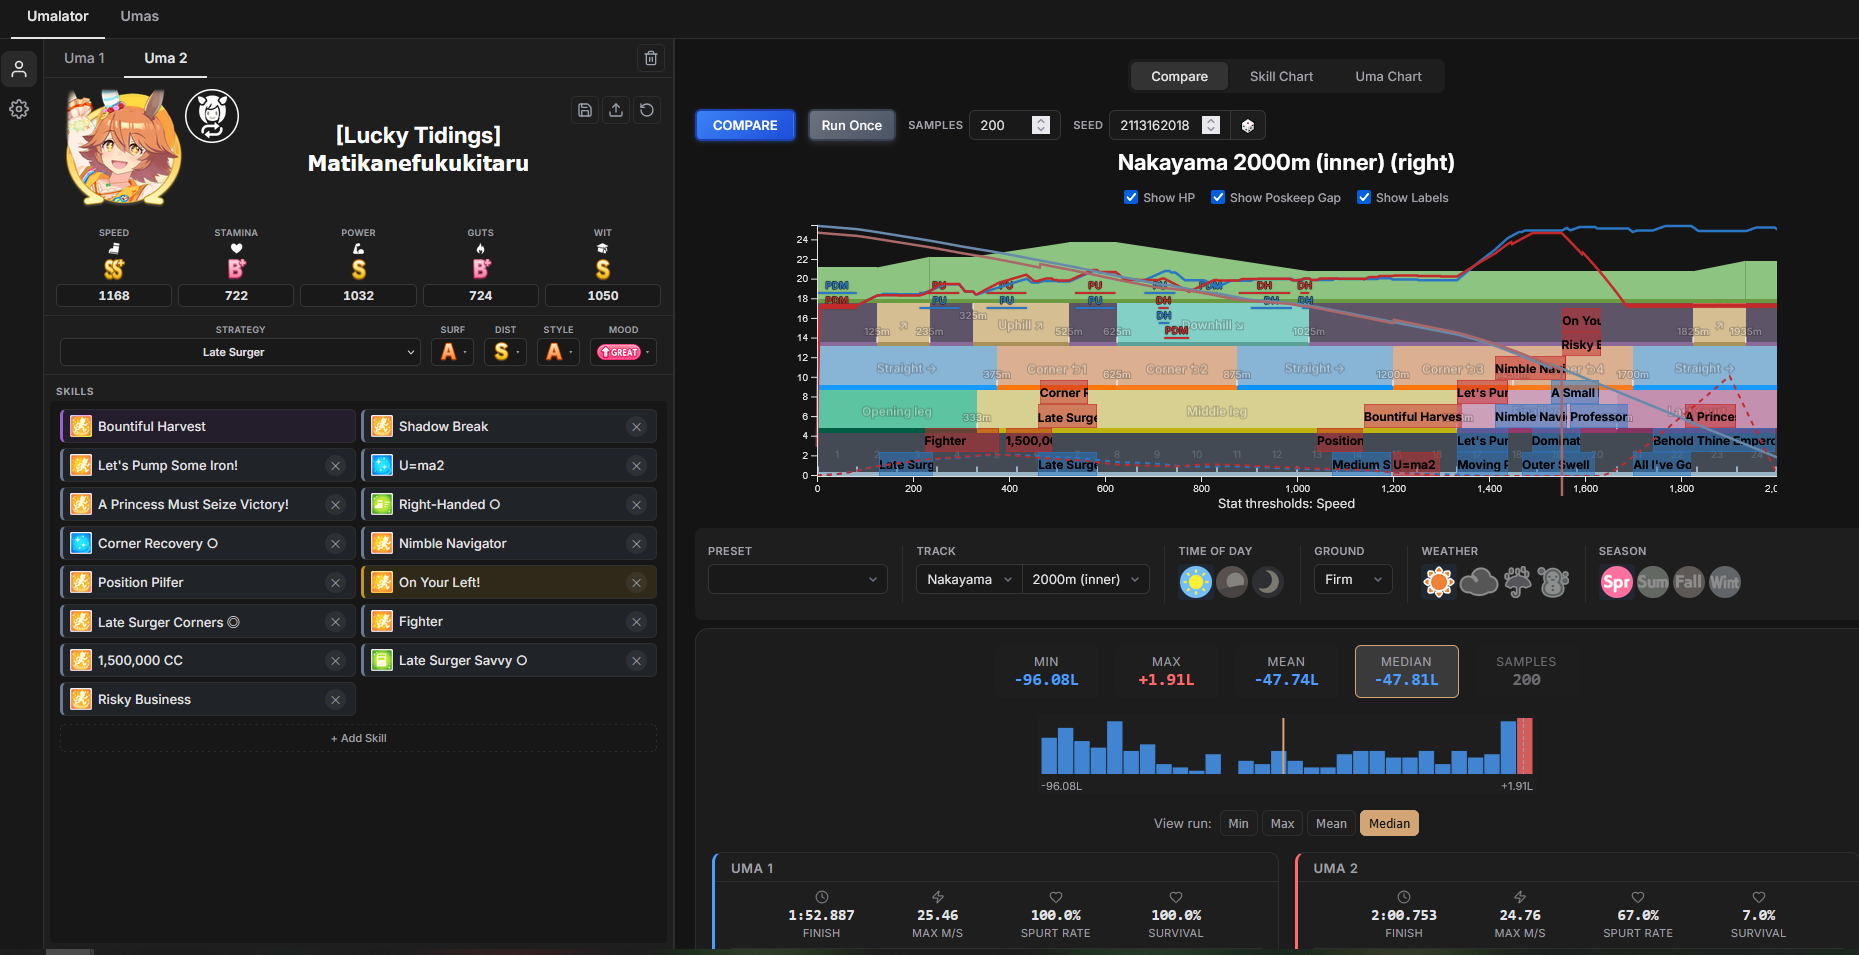The image size is (1859, 955).
Task: Select the night moon time of day
Action: pyautogui.click(x=1268, y=581)
